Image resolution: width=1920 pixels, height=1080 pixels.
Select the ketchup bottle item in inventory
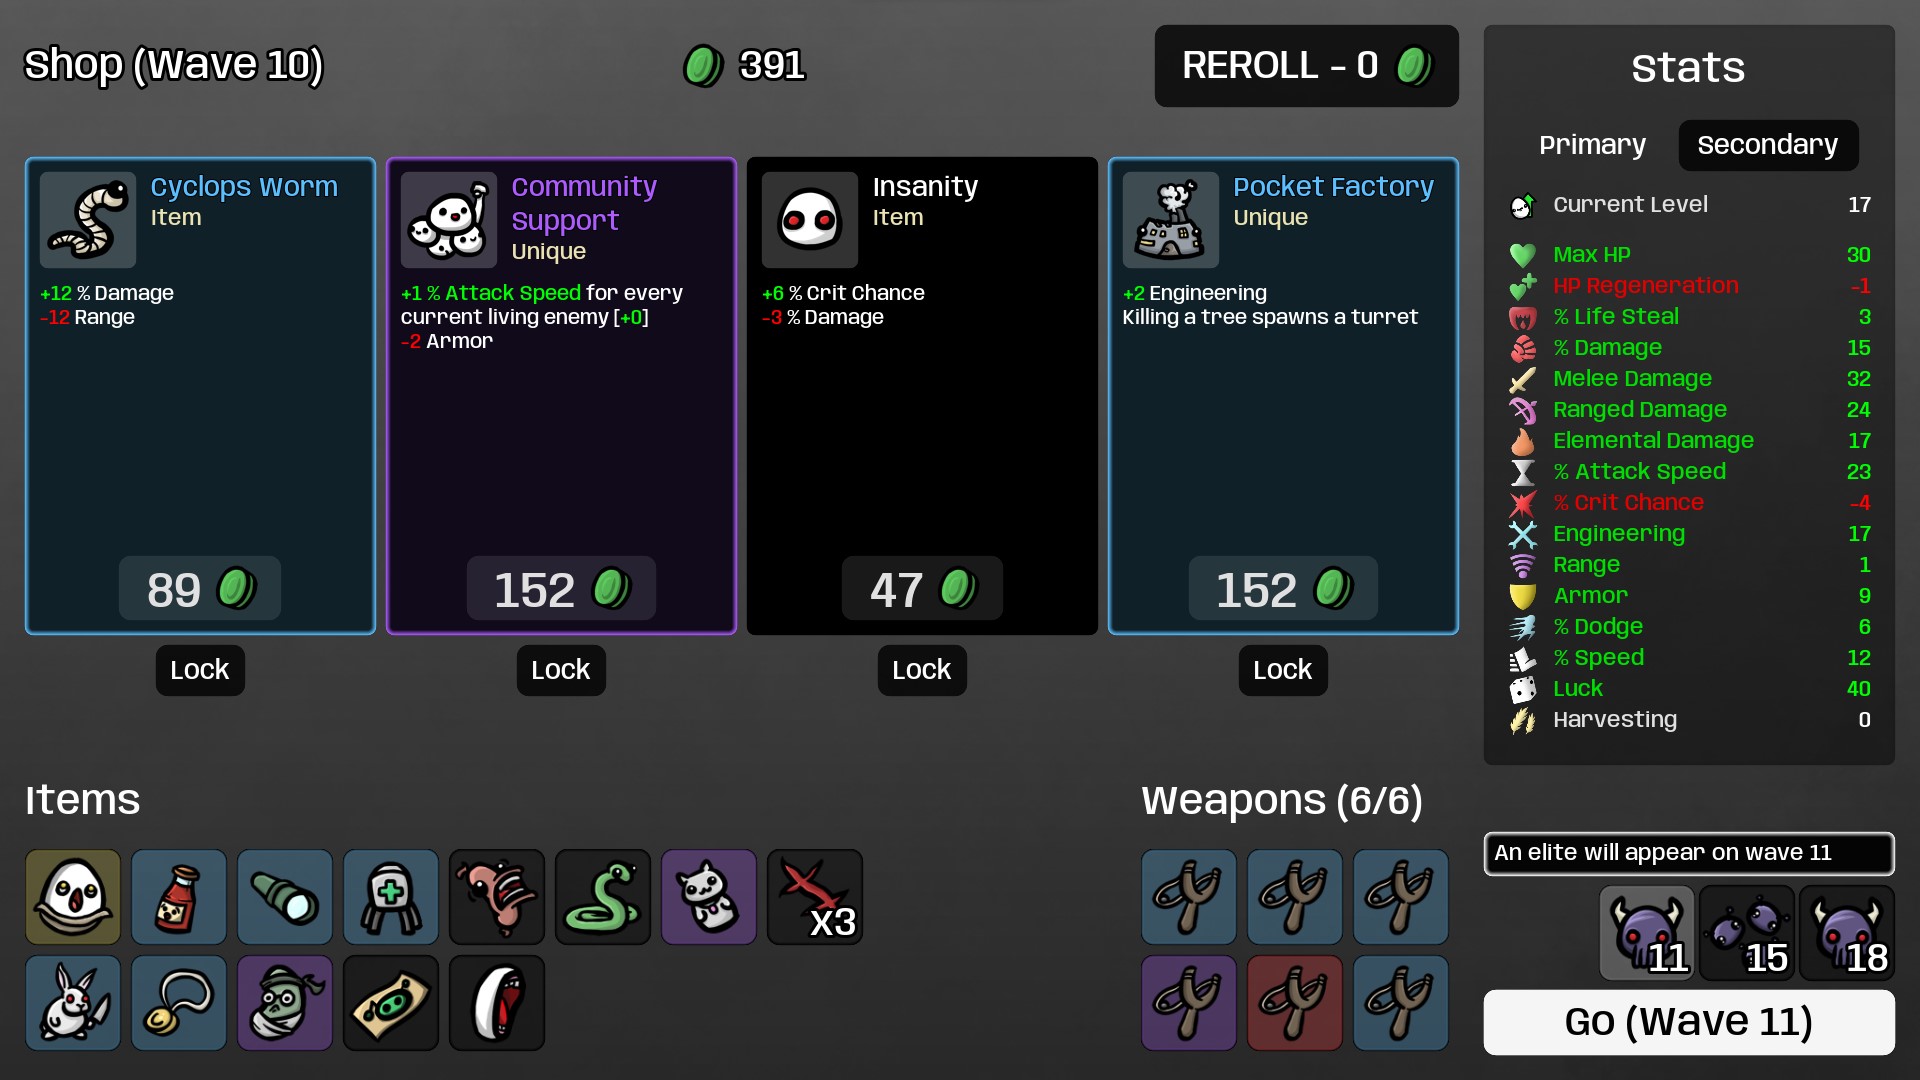[179, 897]
